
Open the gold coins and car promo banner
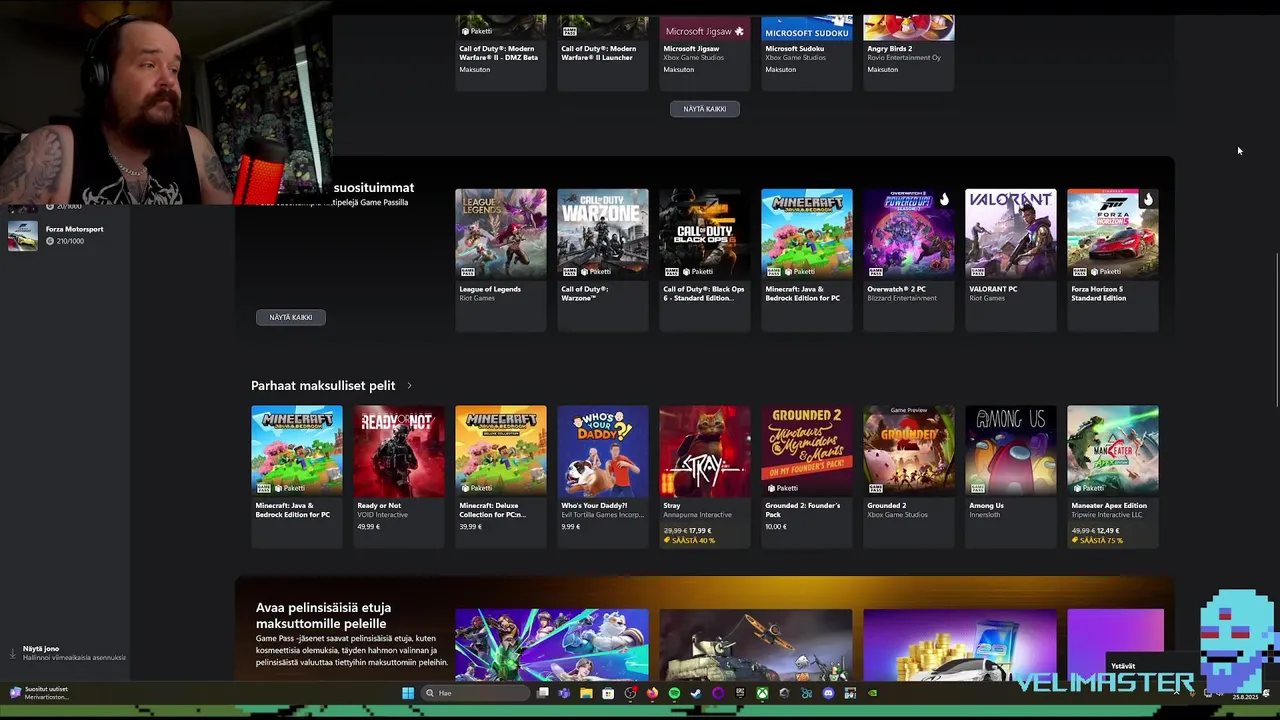960,645
